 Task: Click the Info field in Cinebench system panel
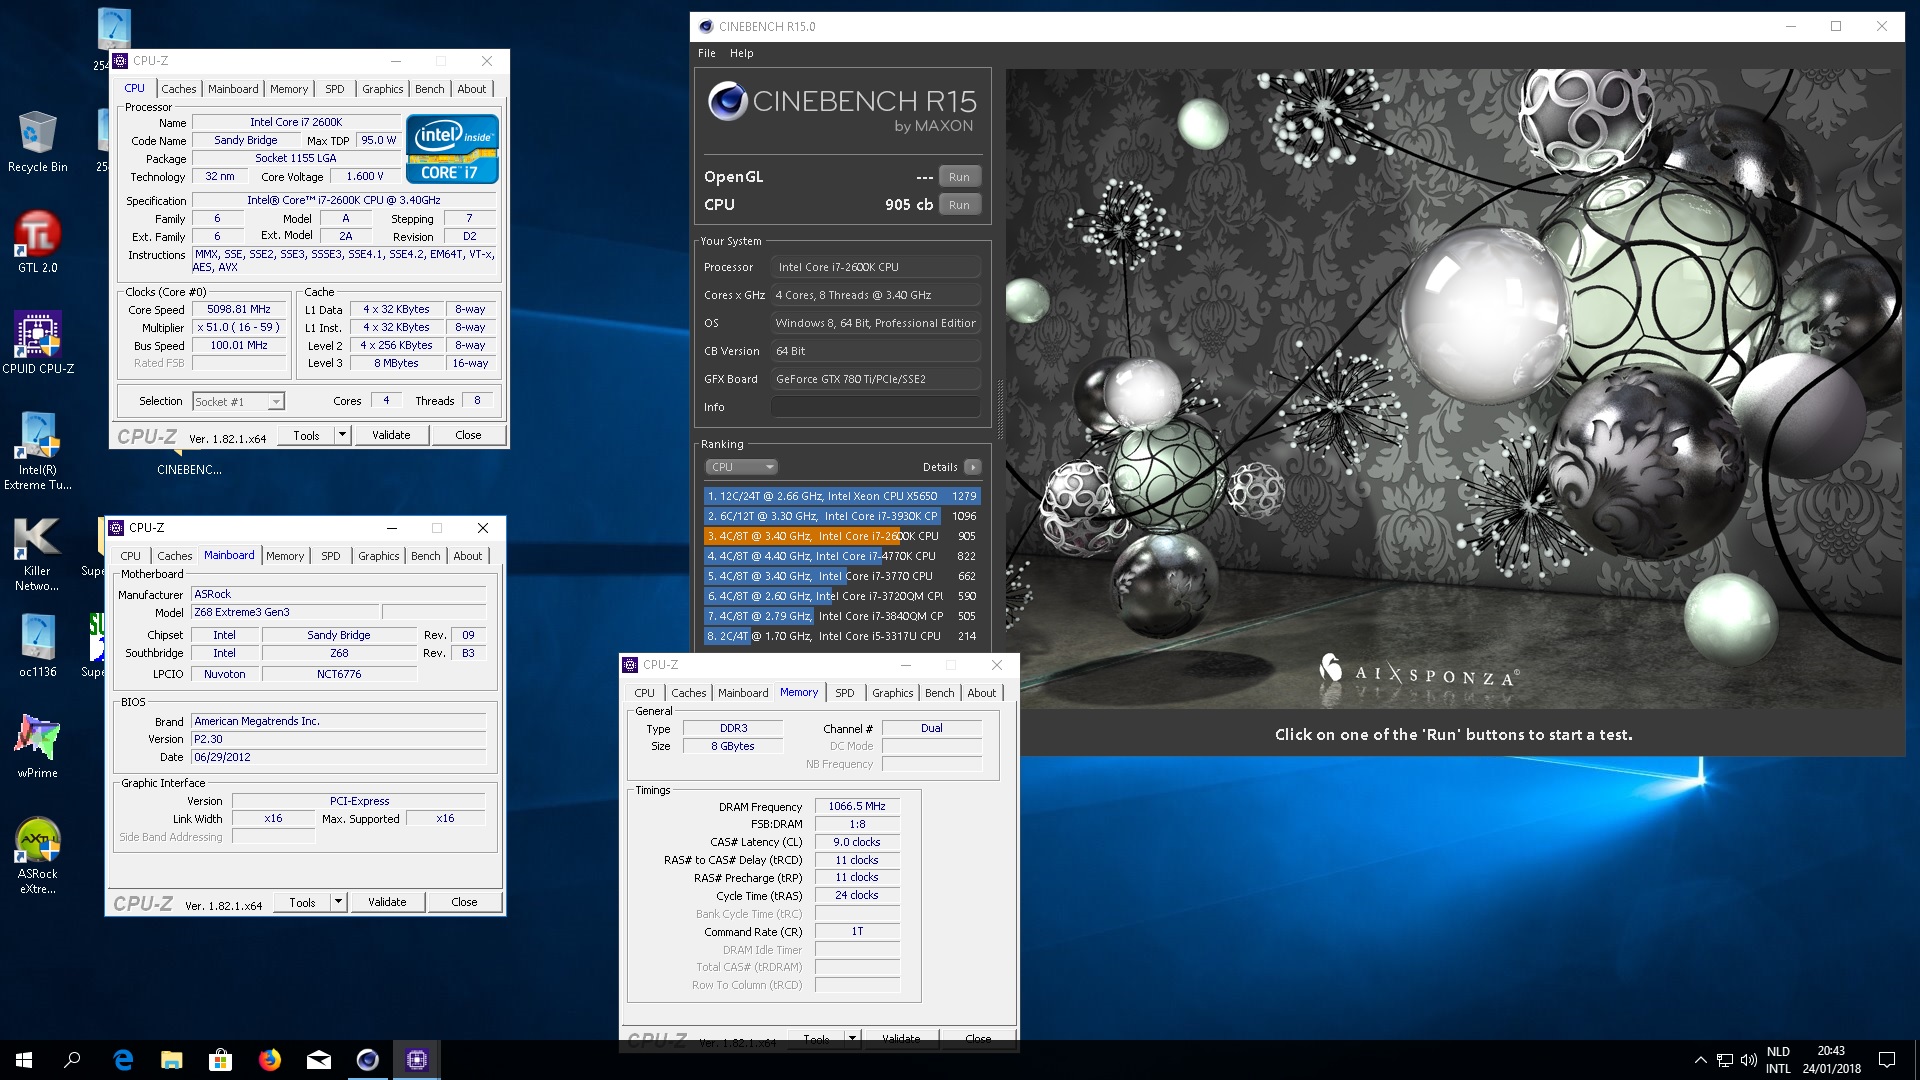[x=875, y=407]
